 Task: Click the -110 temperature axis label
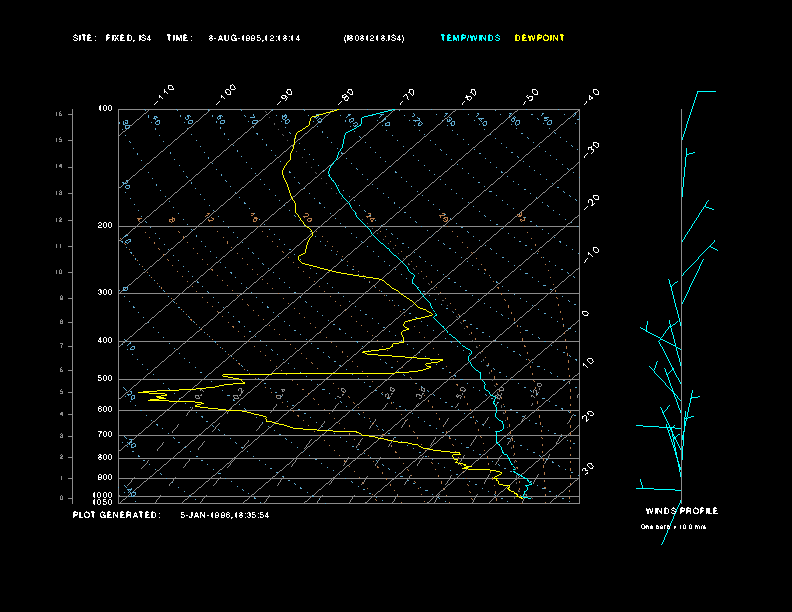(x=164, y=94)
